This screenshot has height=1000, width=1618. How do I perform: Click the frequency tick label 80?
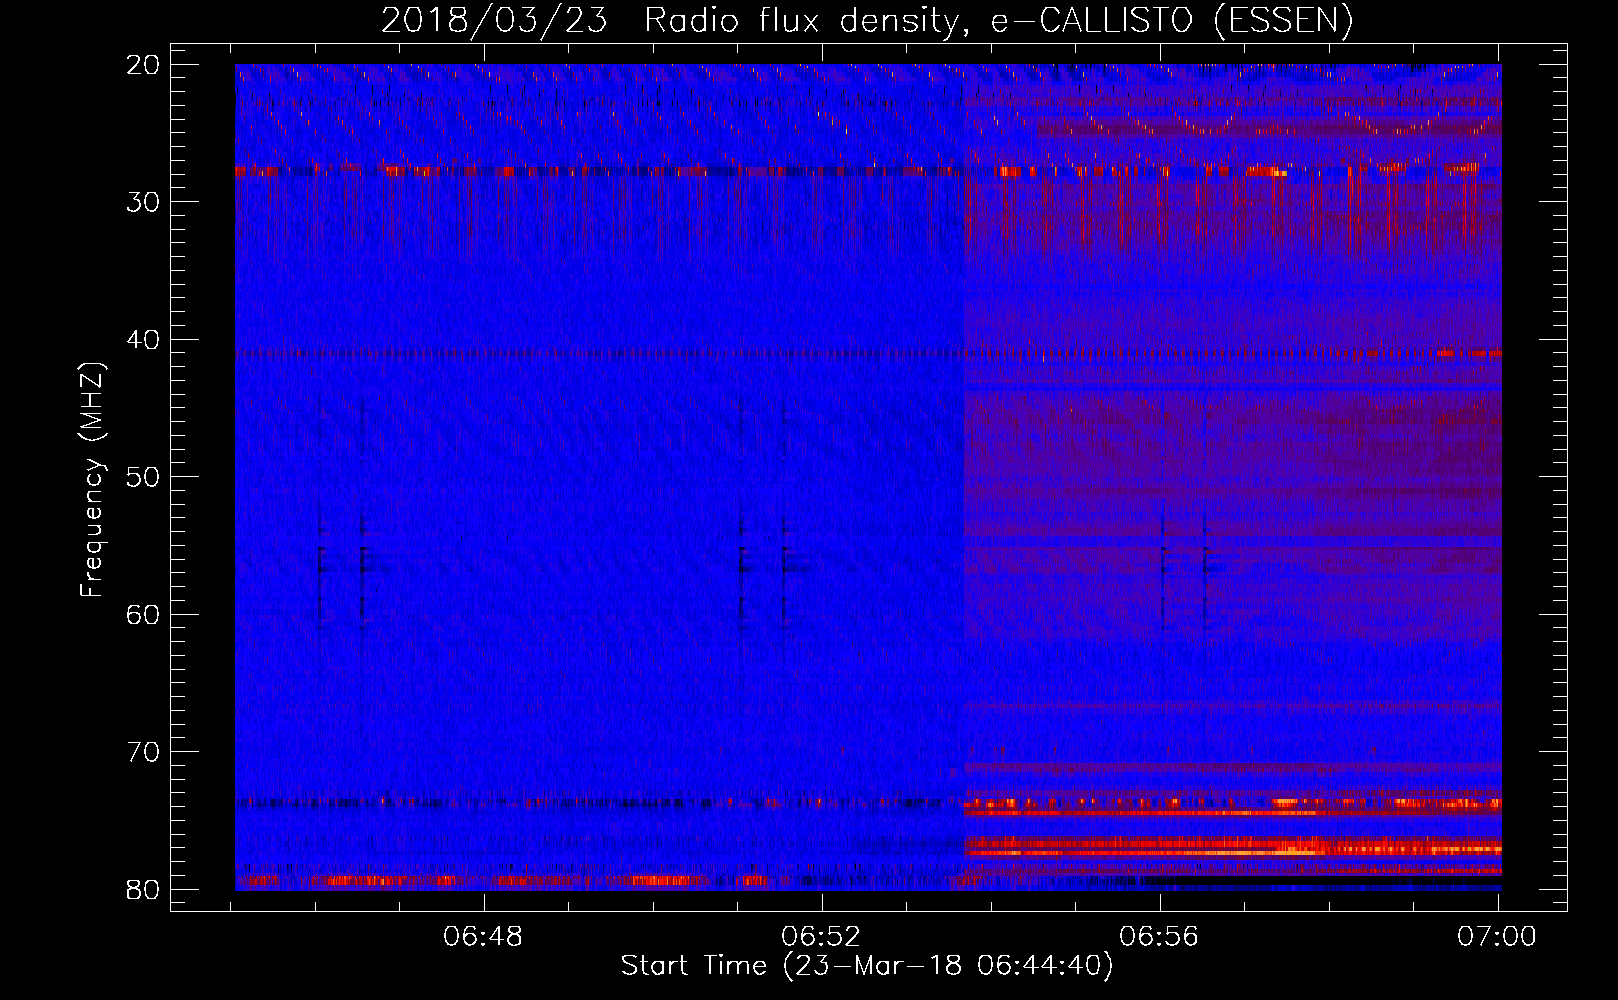click(144, 889)
